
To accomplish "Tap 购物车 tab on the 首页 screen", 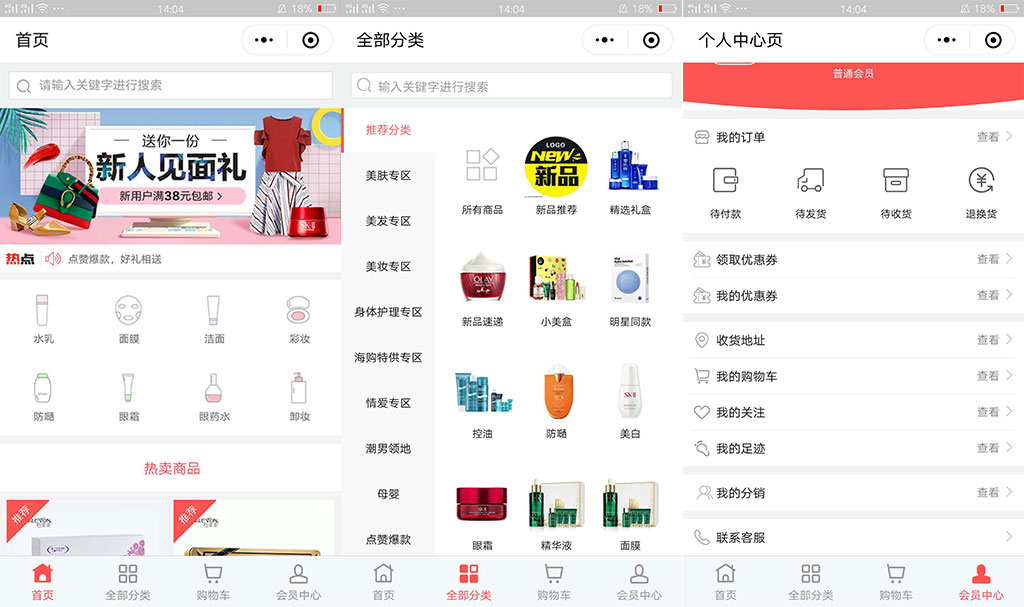I will tap(212, 582).
